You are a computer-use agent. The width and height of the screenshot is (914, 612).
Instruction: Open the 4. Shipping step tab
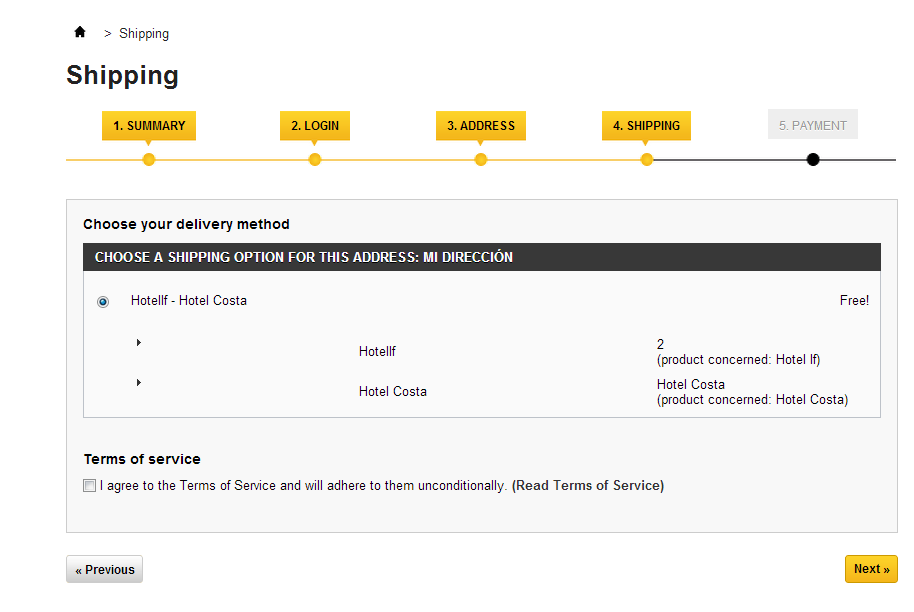(x=646, y=126)
